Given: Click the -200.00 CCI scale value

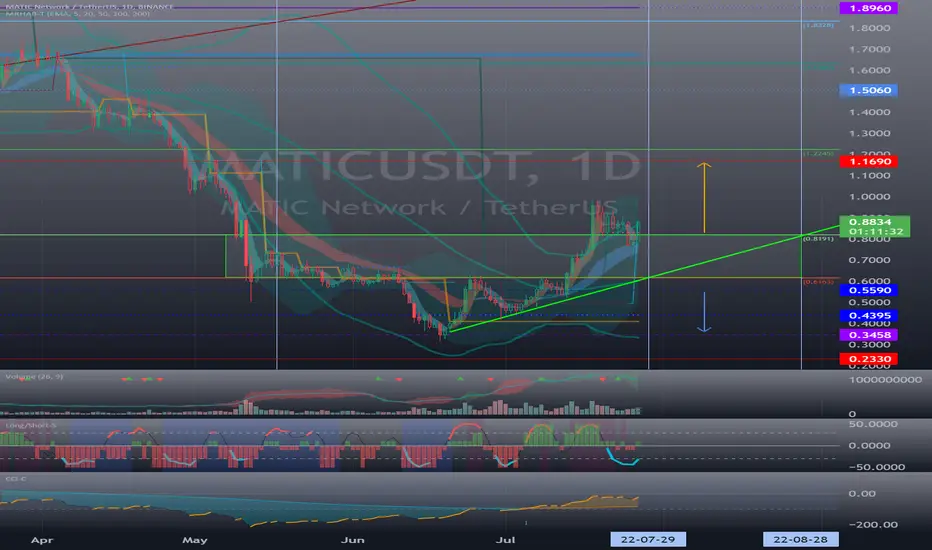Looking at the screenshot, I should tap(873, 524).
